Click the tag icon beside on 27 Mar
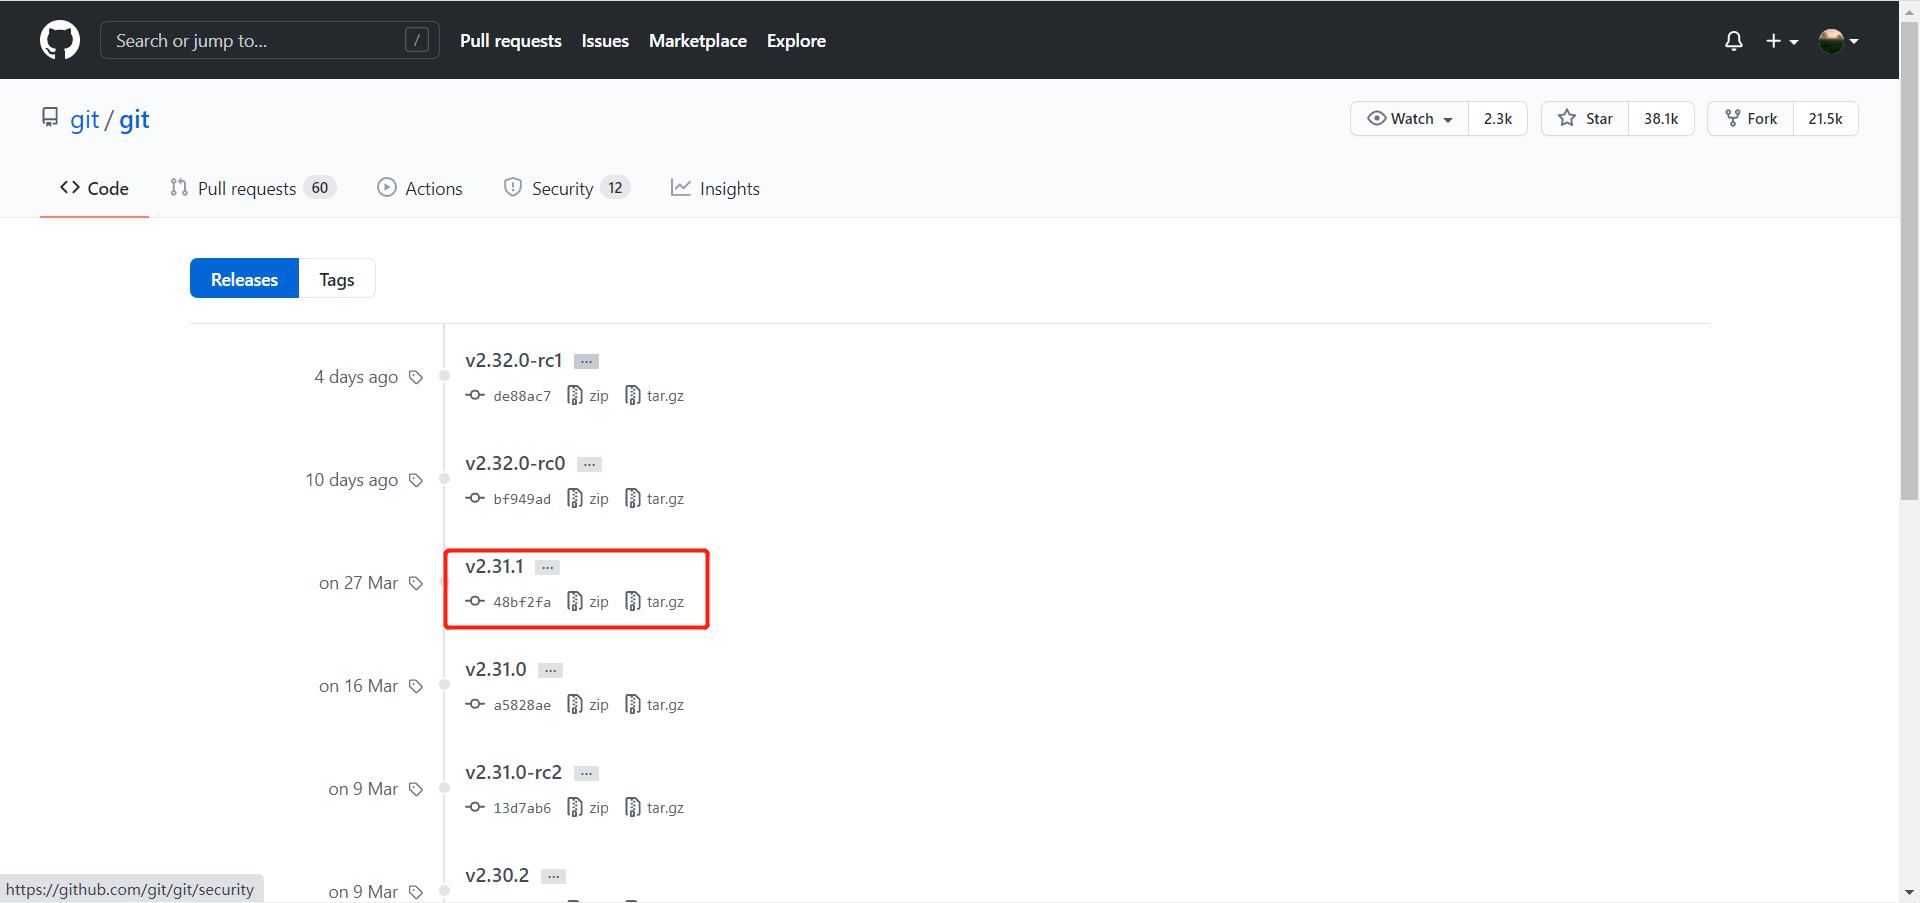 [x=416, y=583]
